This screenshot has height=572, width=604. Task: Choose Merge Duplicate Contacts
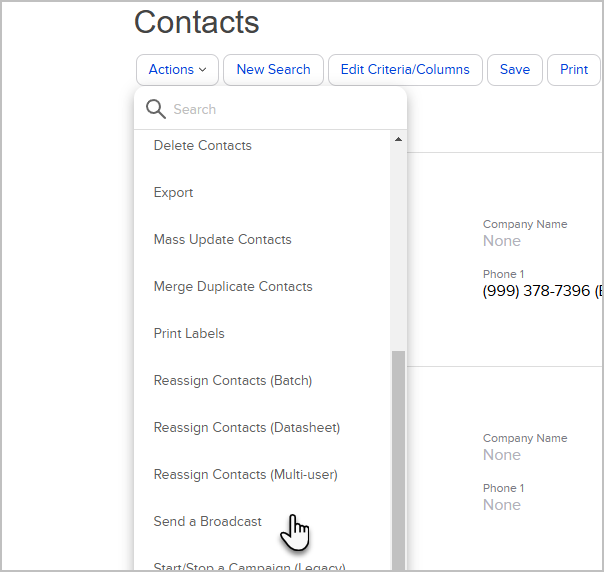point(233,287)
